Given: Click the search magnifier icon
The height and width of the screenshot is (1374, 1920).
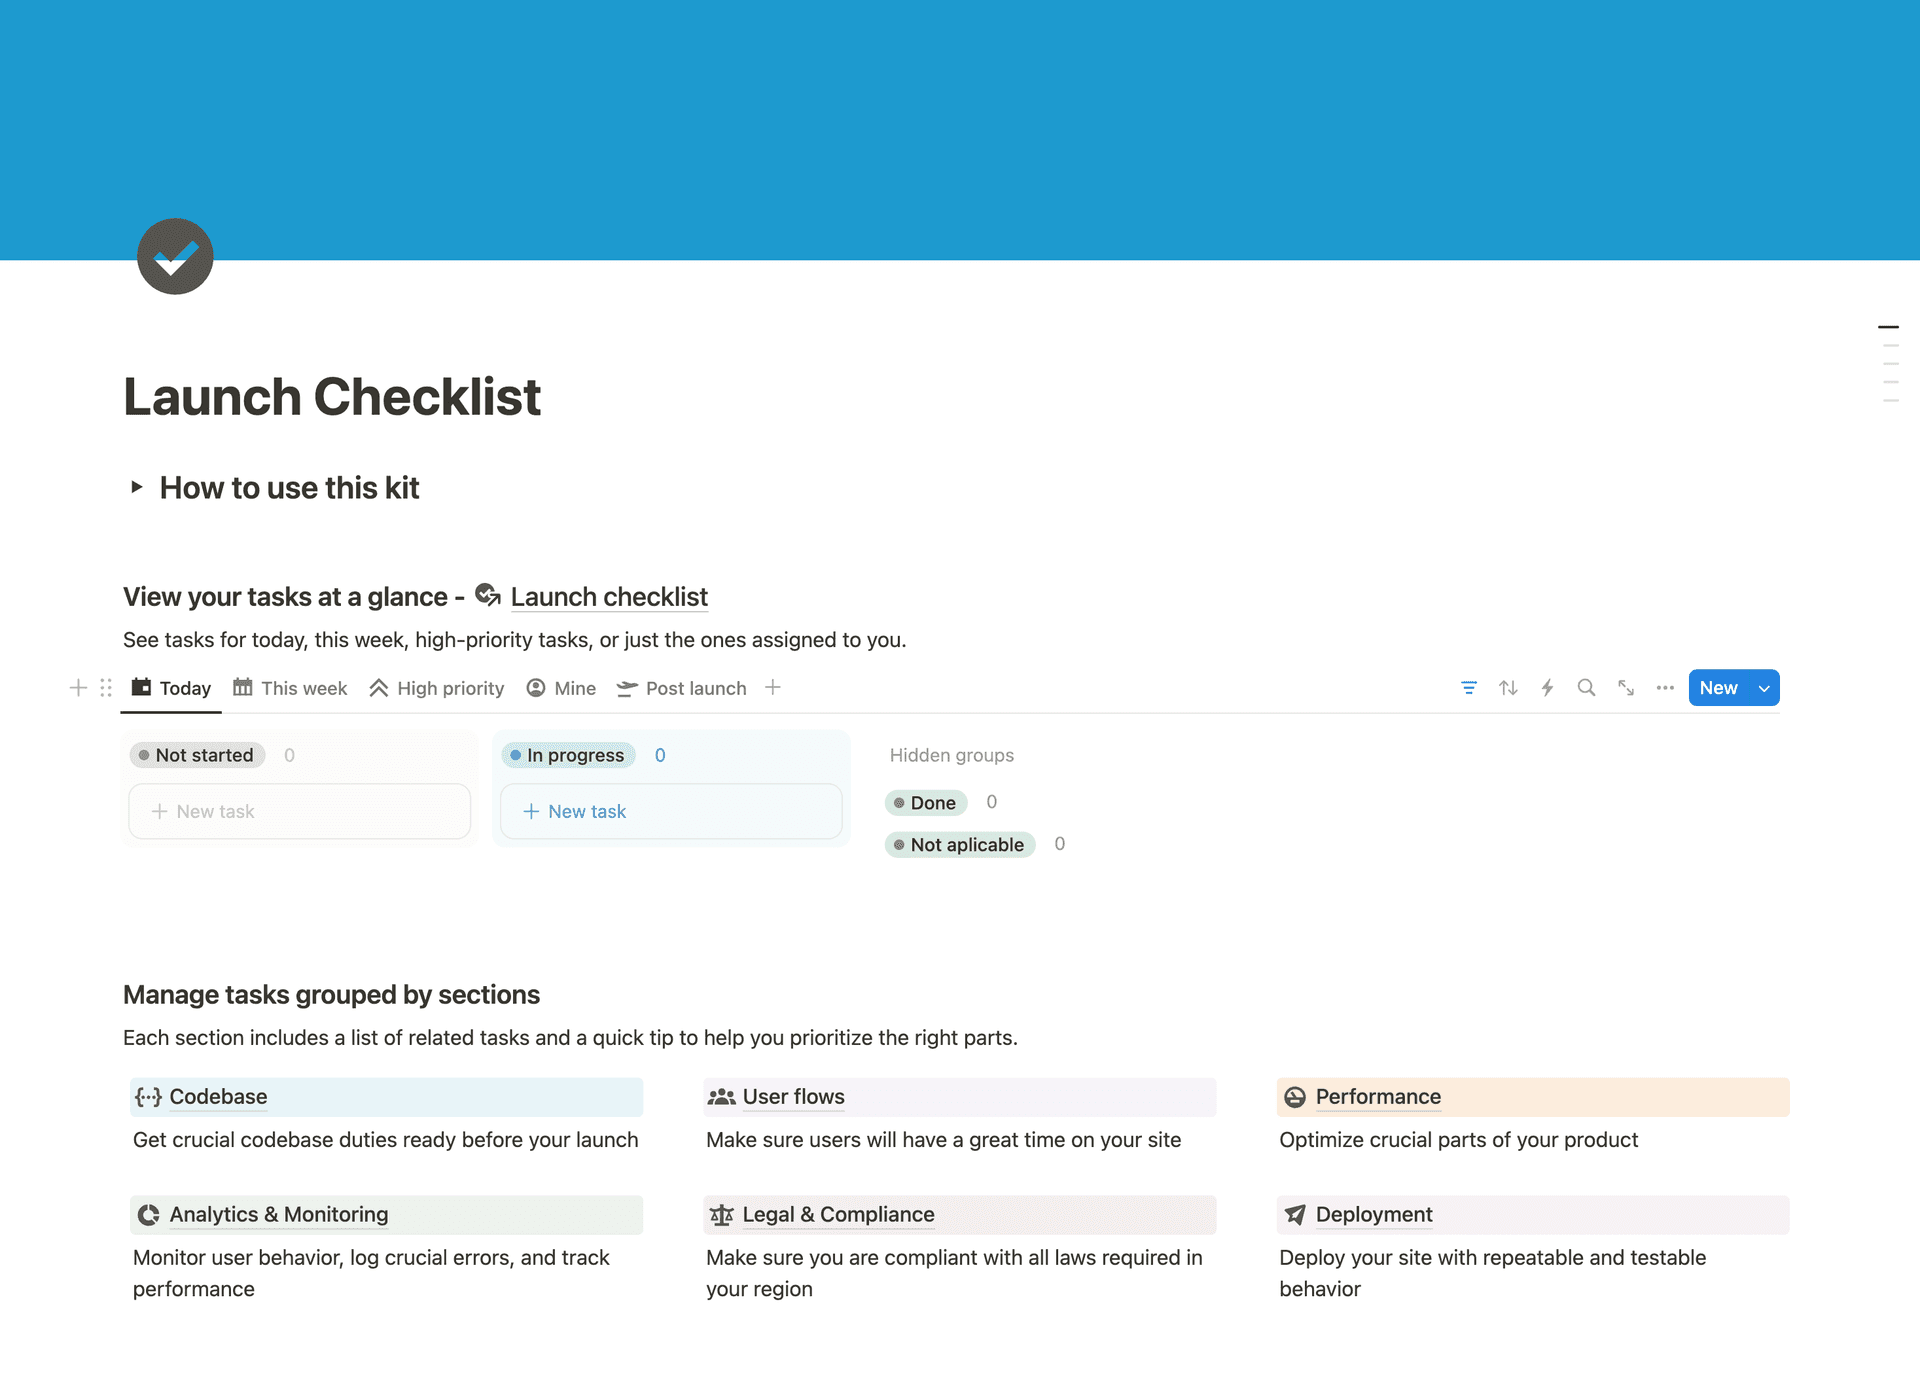Looking at the screenshot, I should [x=1586, y=688].
